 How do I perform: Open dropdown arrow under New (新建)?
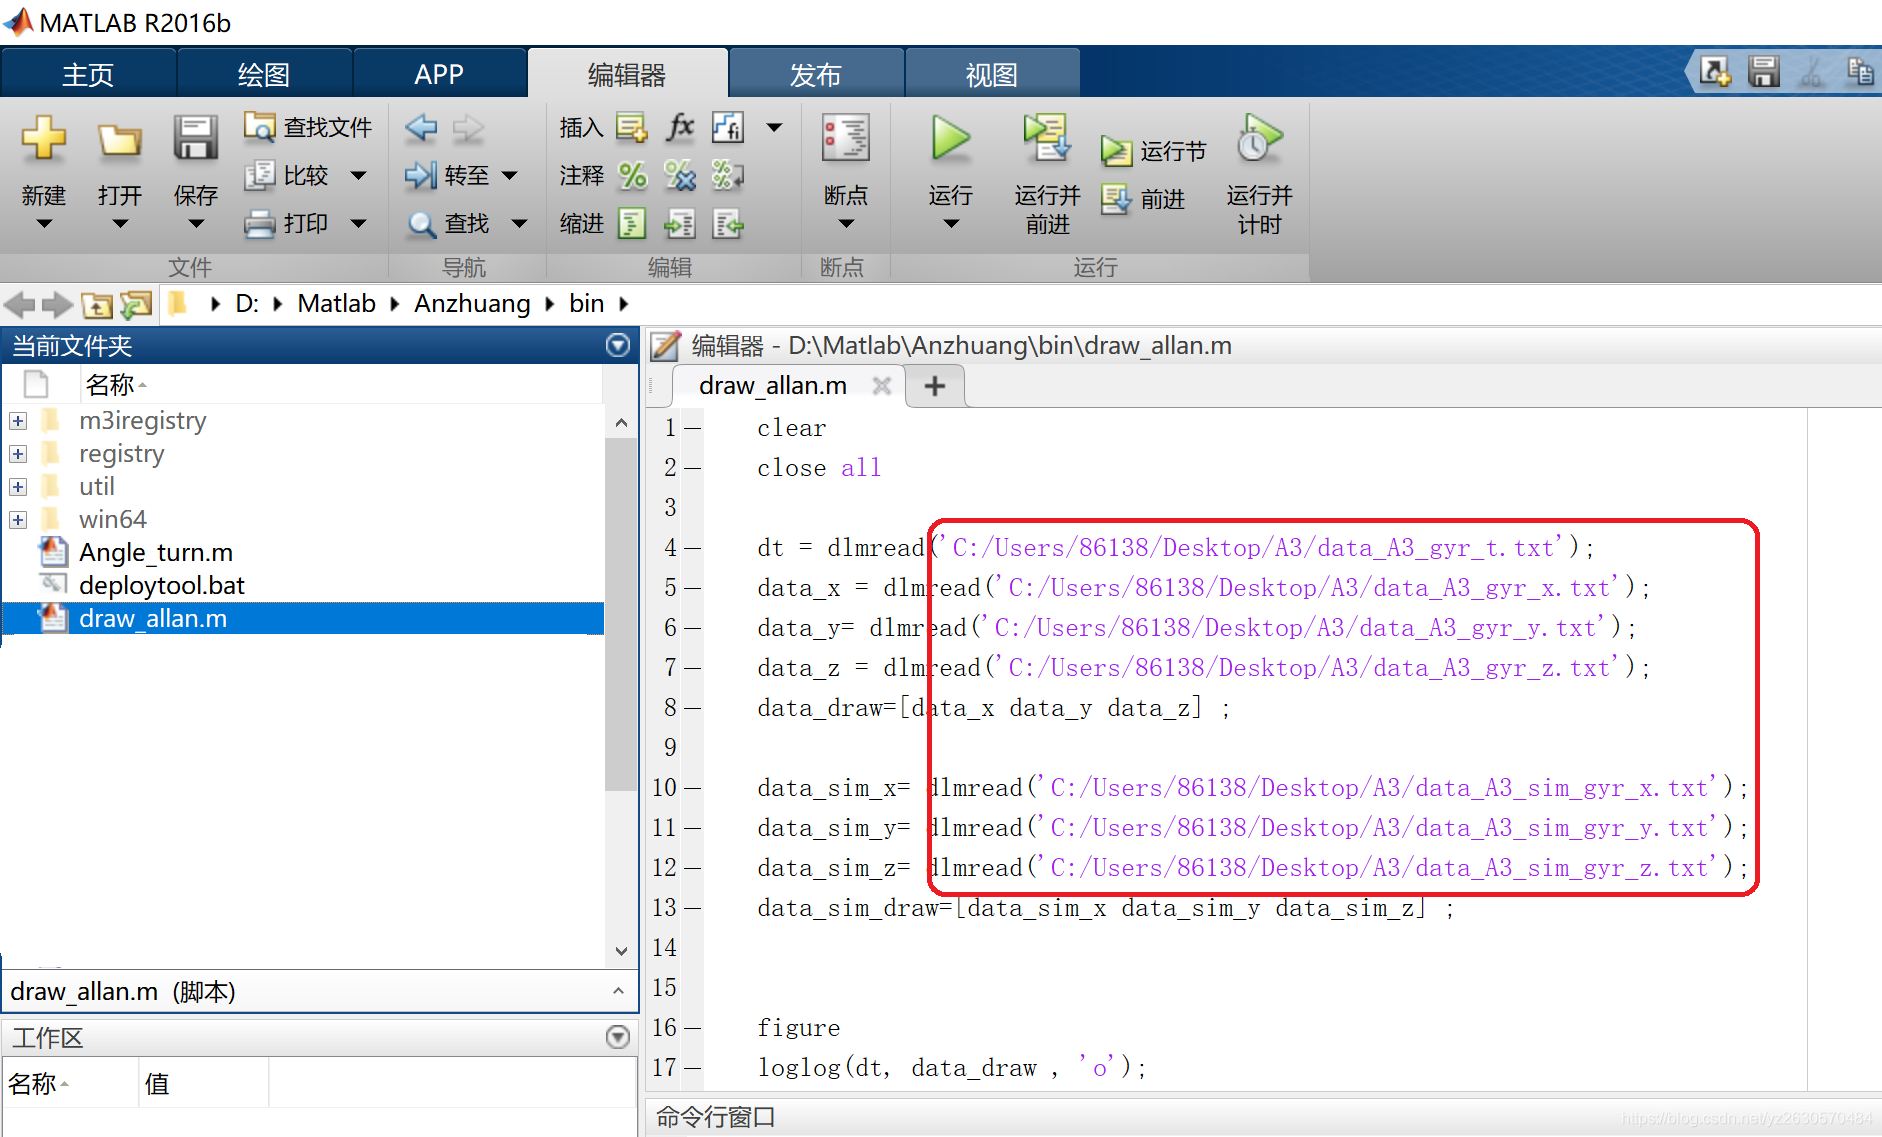44,224
